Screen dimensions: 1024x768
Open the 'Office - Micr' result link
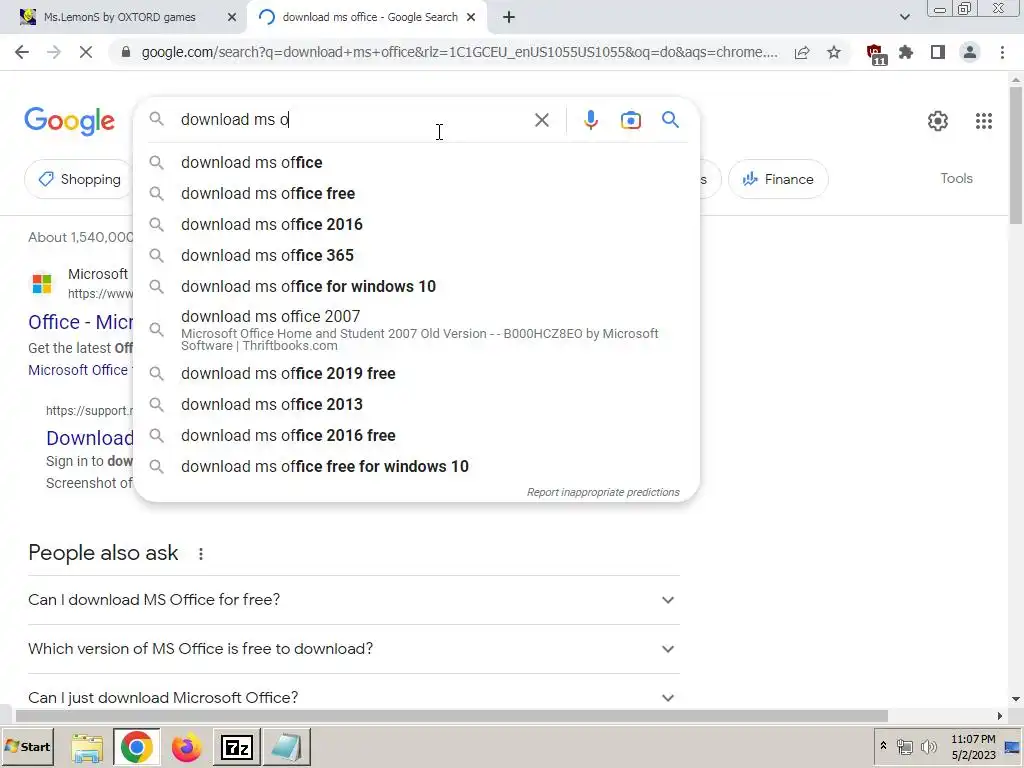tap(80, 322)
